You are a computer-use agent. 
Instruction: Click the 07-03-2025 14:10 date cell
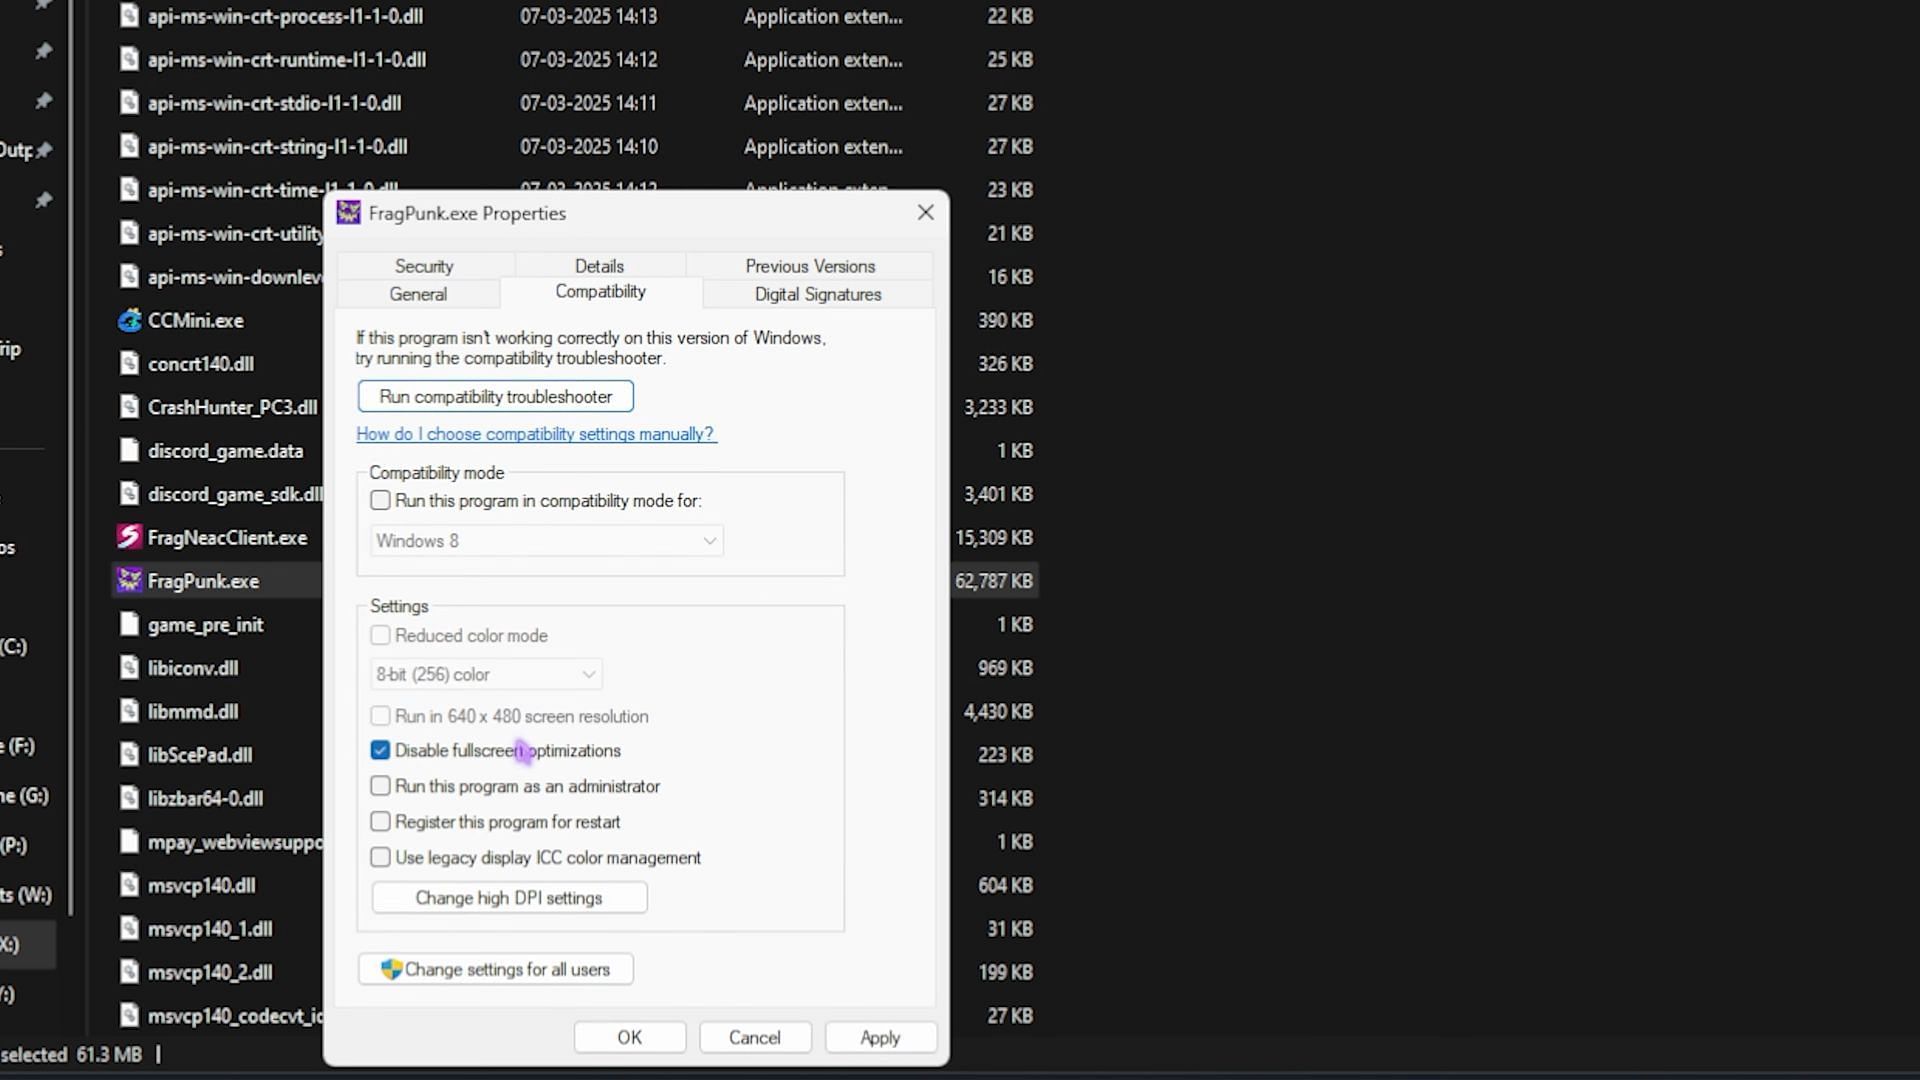589,146
